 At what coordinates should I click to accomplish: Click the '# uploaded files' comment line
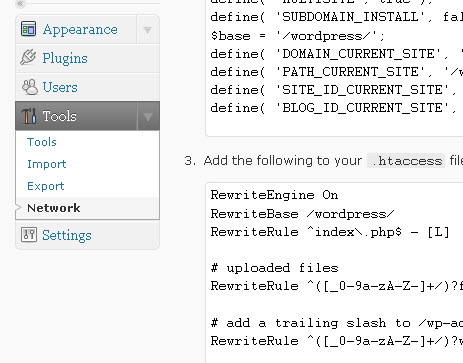pyautogui.click(x=274, y=268)
